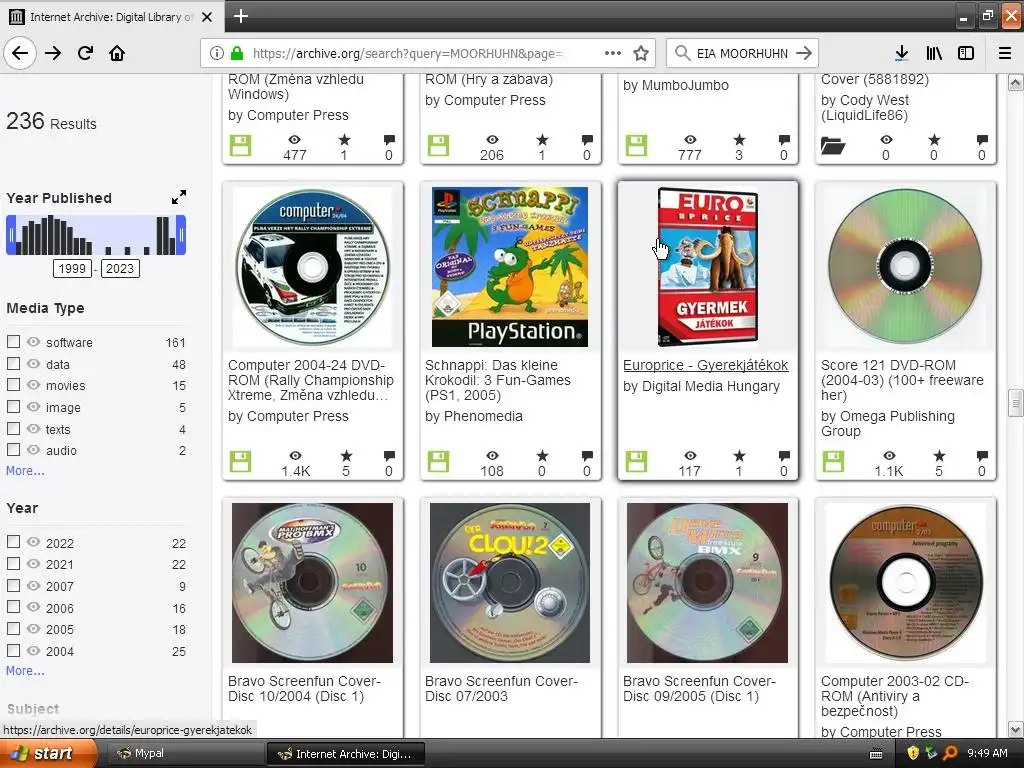Select the Internet Archive browser tab

[111, 17]
